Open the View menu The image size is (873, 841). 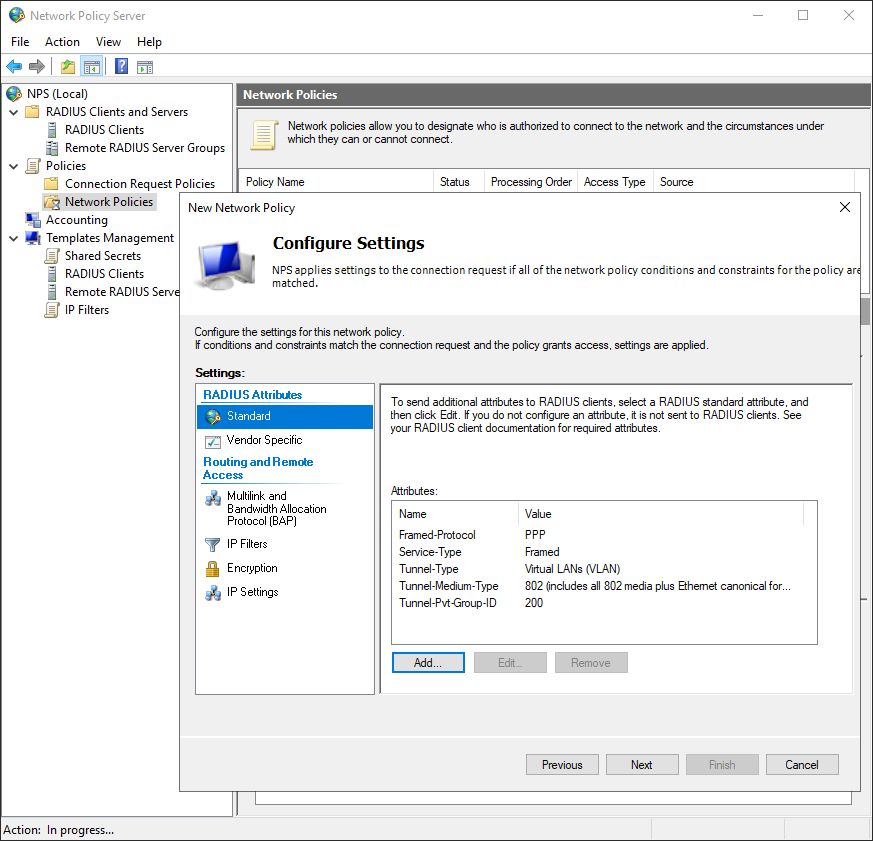pyautogui.click(x=108, y=42)
